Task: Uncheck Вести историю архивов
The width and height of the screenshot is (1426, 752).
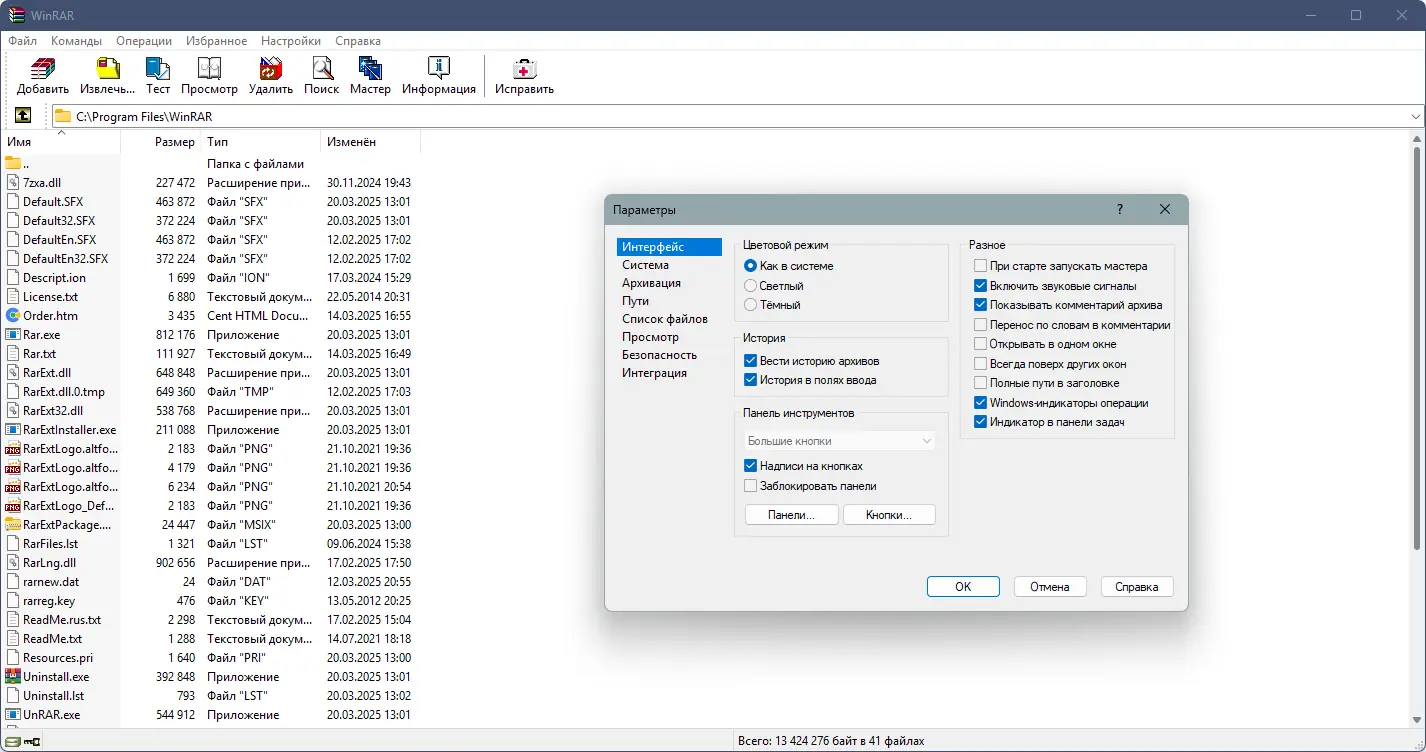Action: [x=750, y=361]
